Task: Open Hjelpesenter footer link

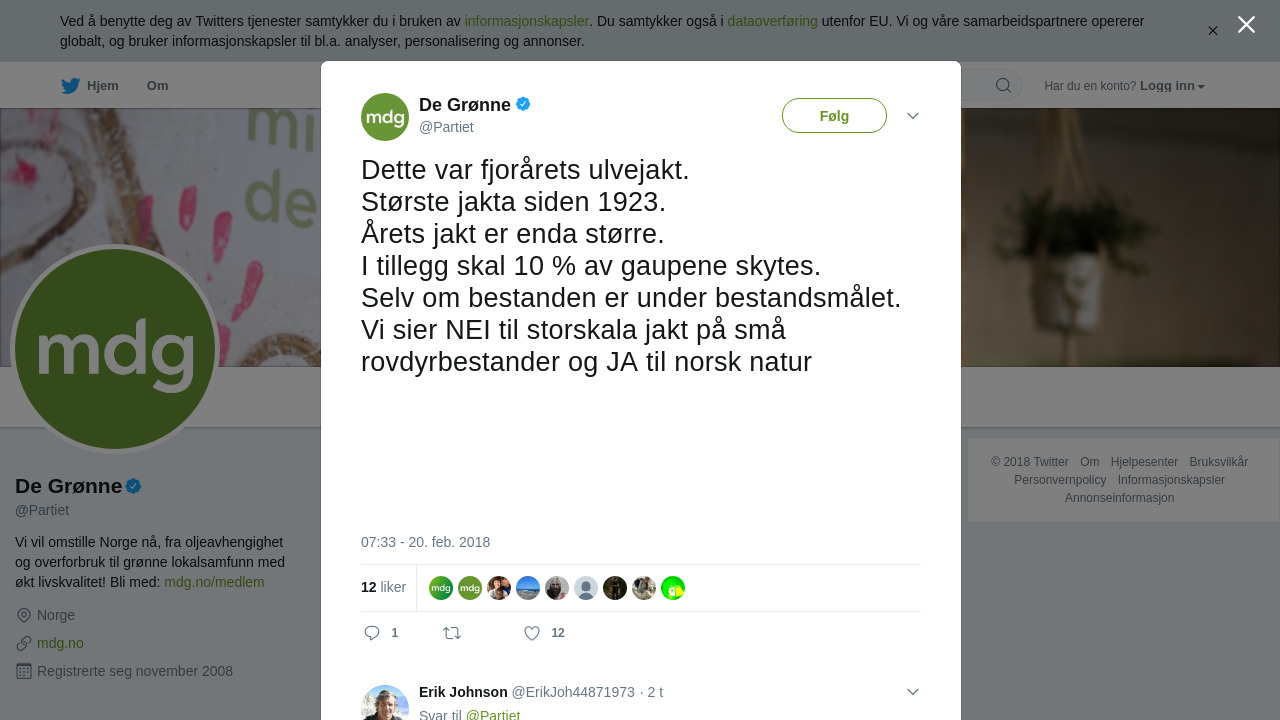Action: click(1144, 462)
